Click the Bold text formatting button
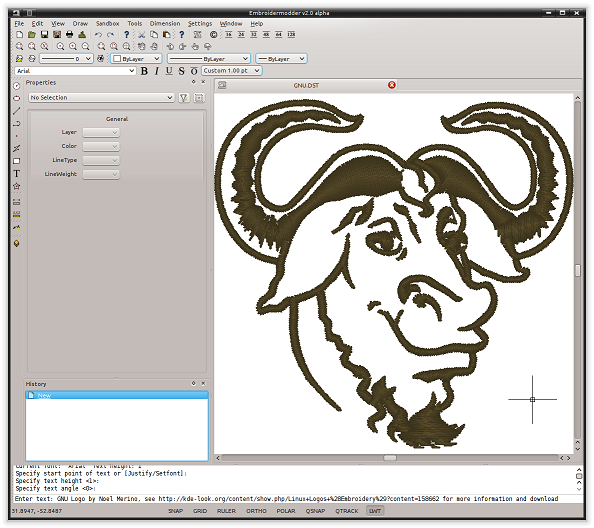594x528 pixels. [x=144, y=71]
